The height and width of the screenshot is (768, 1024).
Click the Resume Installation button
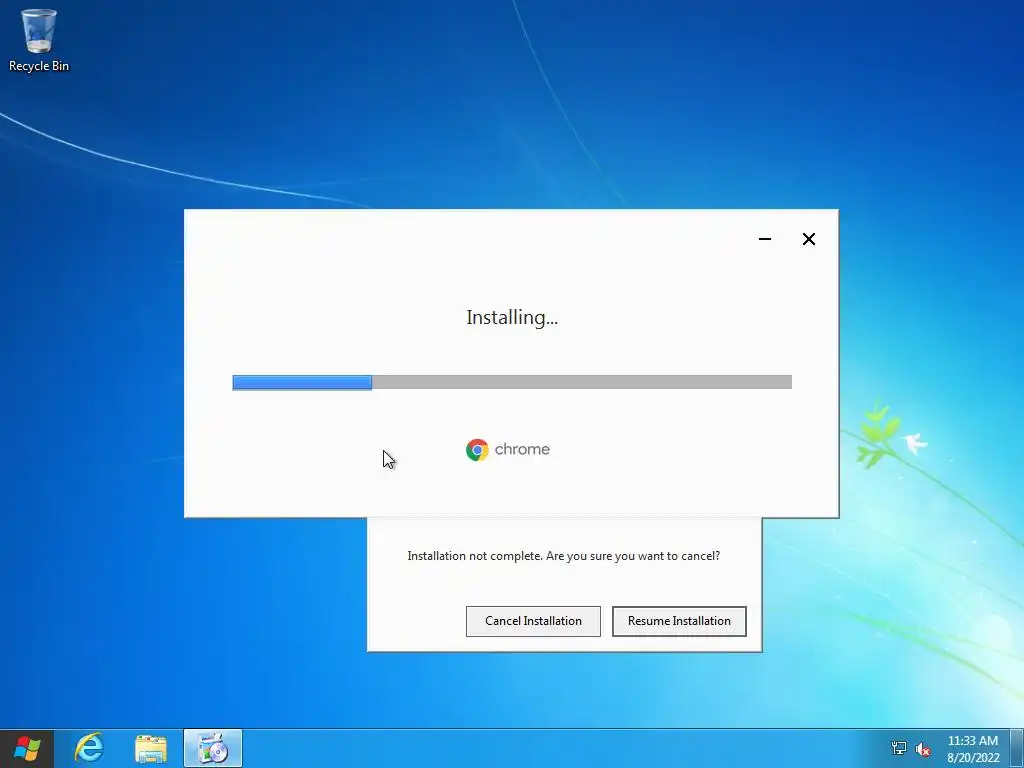(679, 621)
